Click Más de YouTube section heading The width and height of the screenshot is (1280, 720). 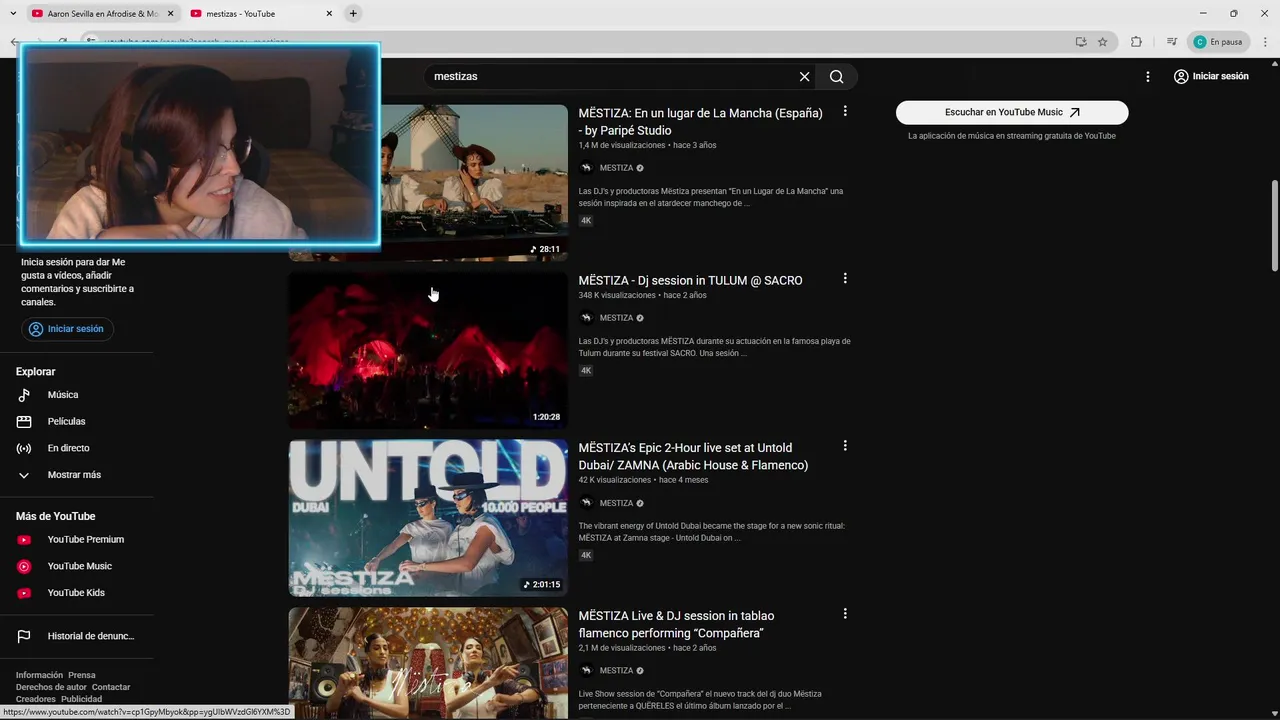pyautogui.click(x=56, y=516)
